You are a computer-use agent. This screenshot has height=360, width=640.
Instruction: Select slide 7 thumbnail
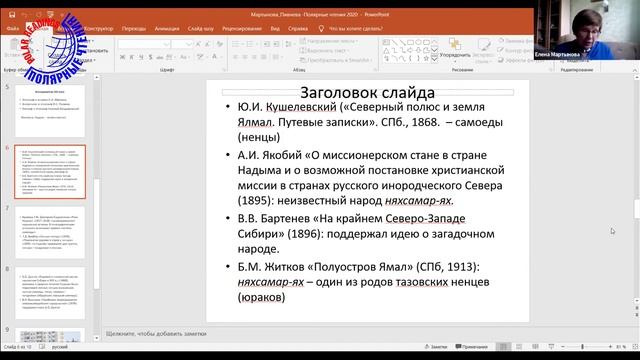(50, 232)
